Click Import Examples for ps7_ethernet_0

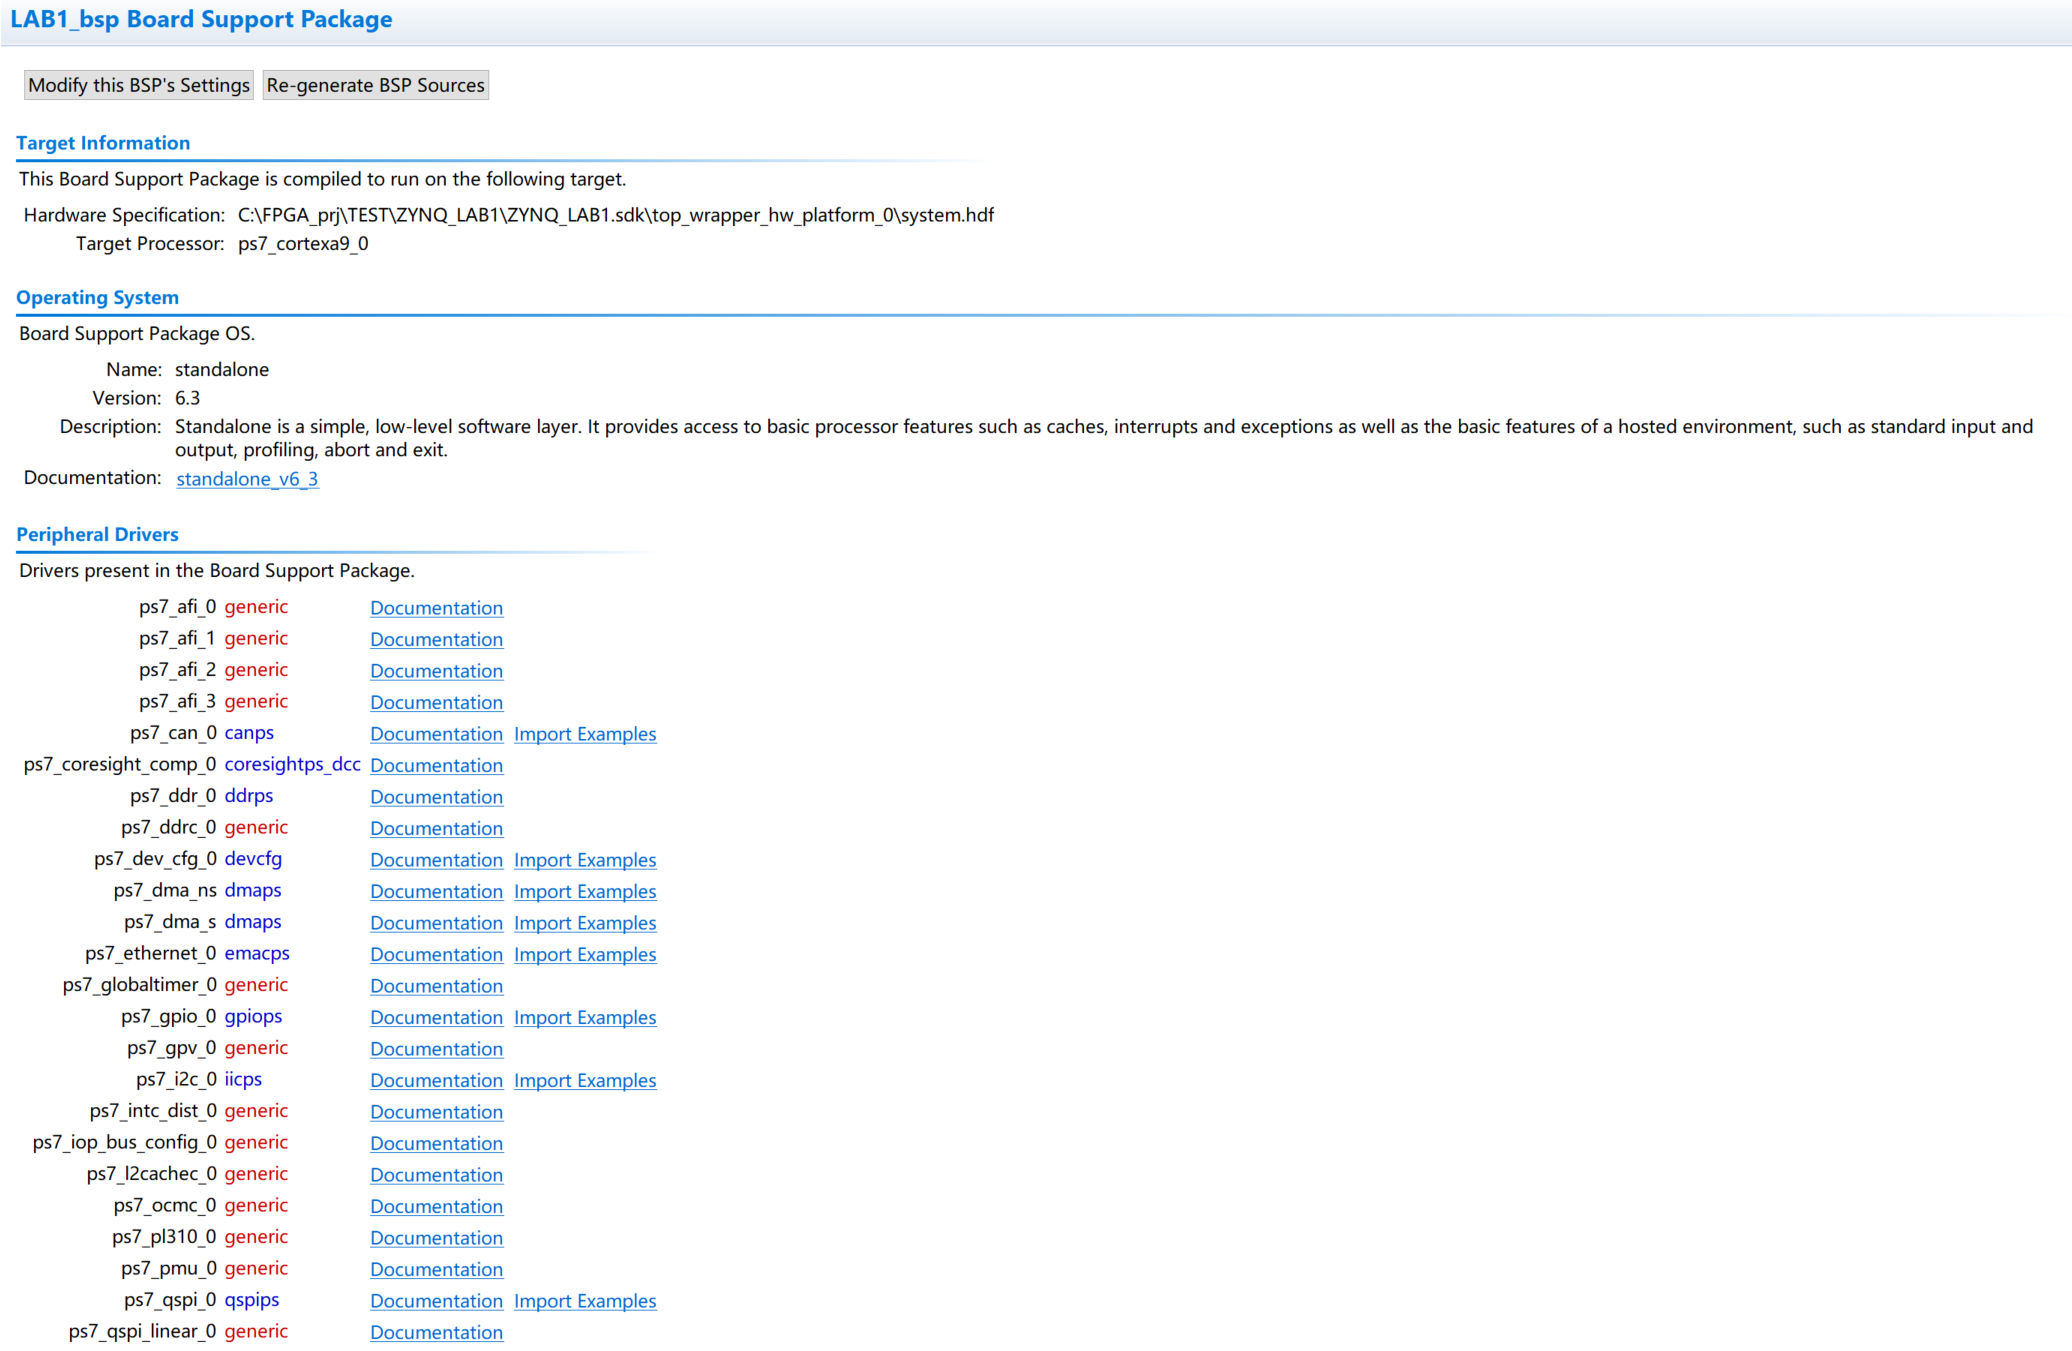coord(585,954)
